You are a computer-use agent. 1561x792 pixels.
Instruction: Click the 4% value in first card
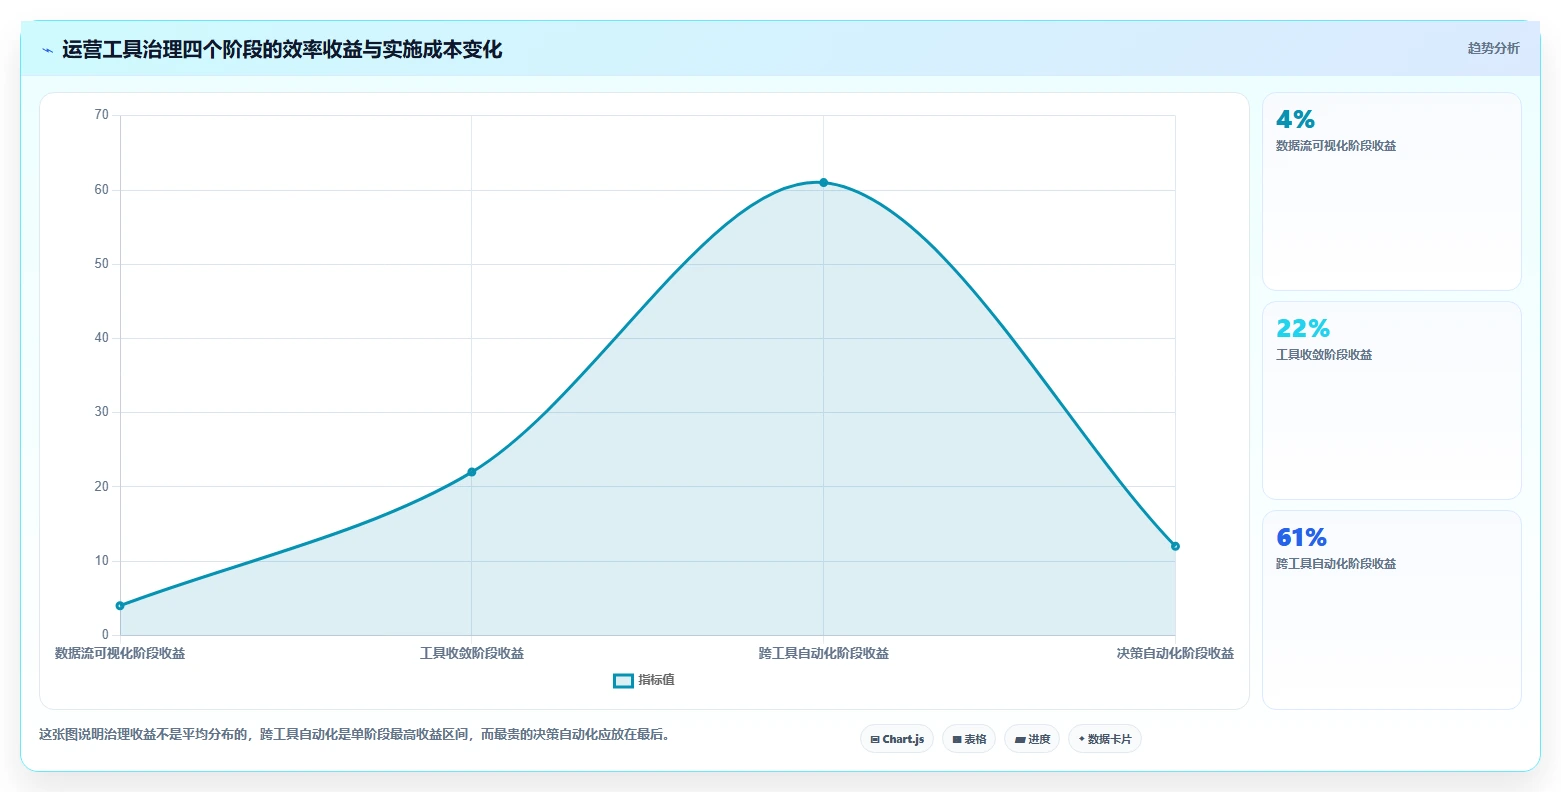[1295, 120]
